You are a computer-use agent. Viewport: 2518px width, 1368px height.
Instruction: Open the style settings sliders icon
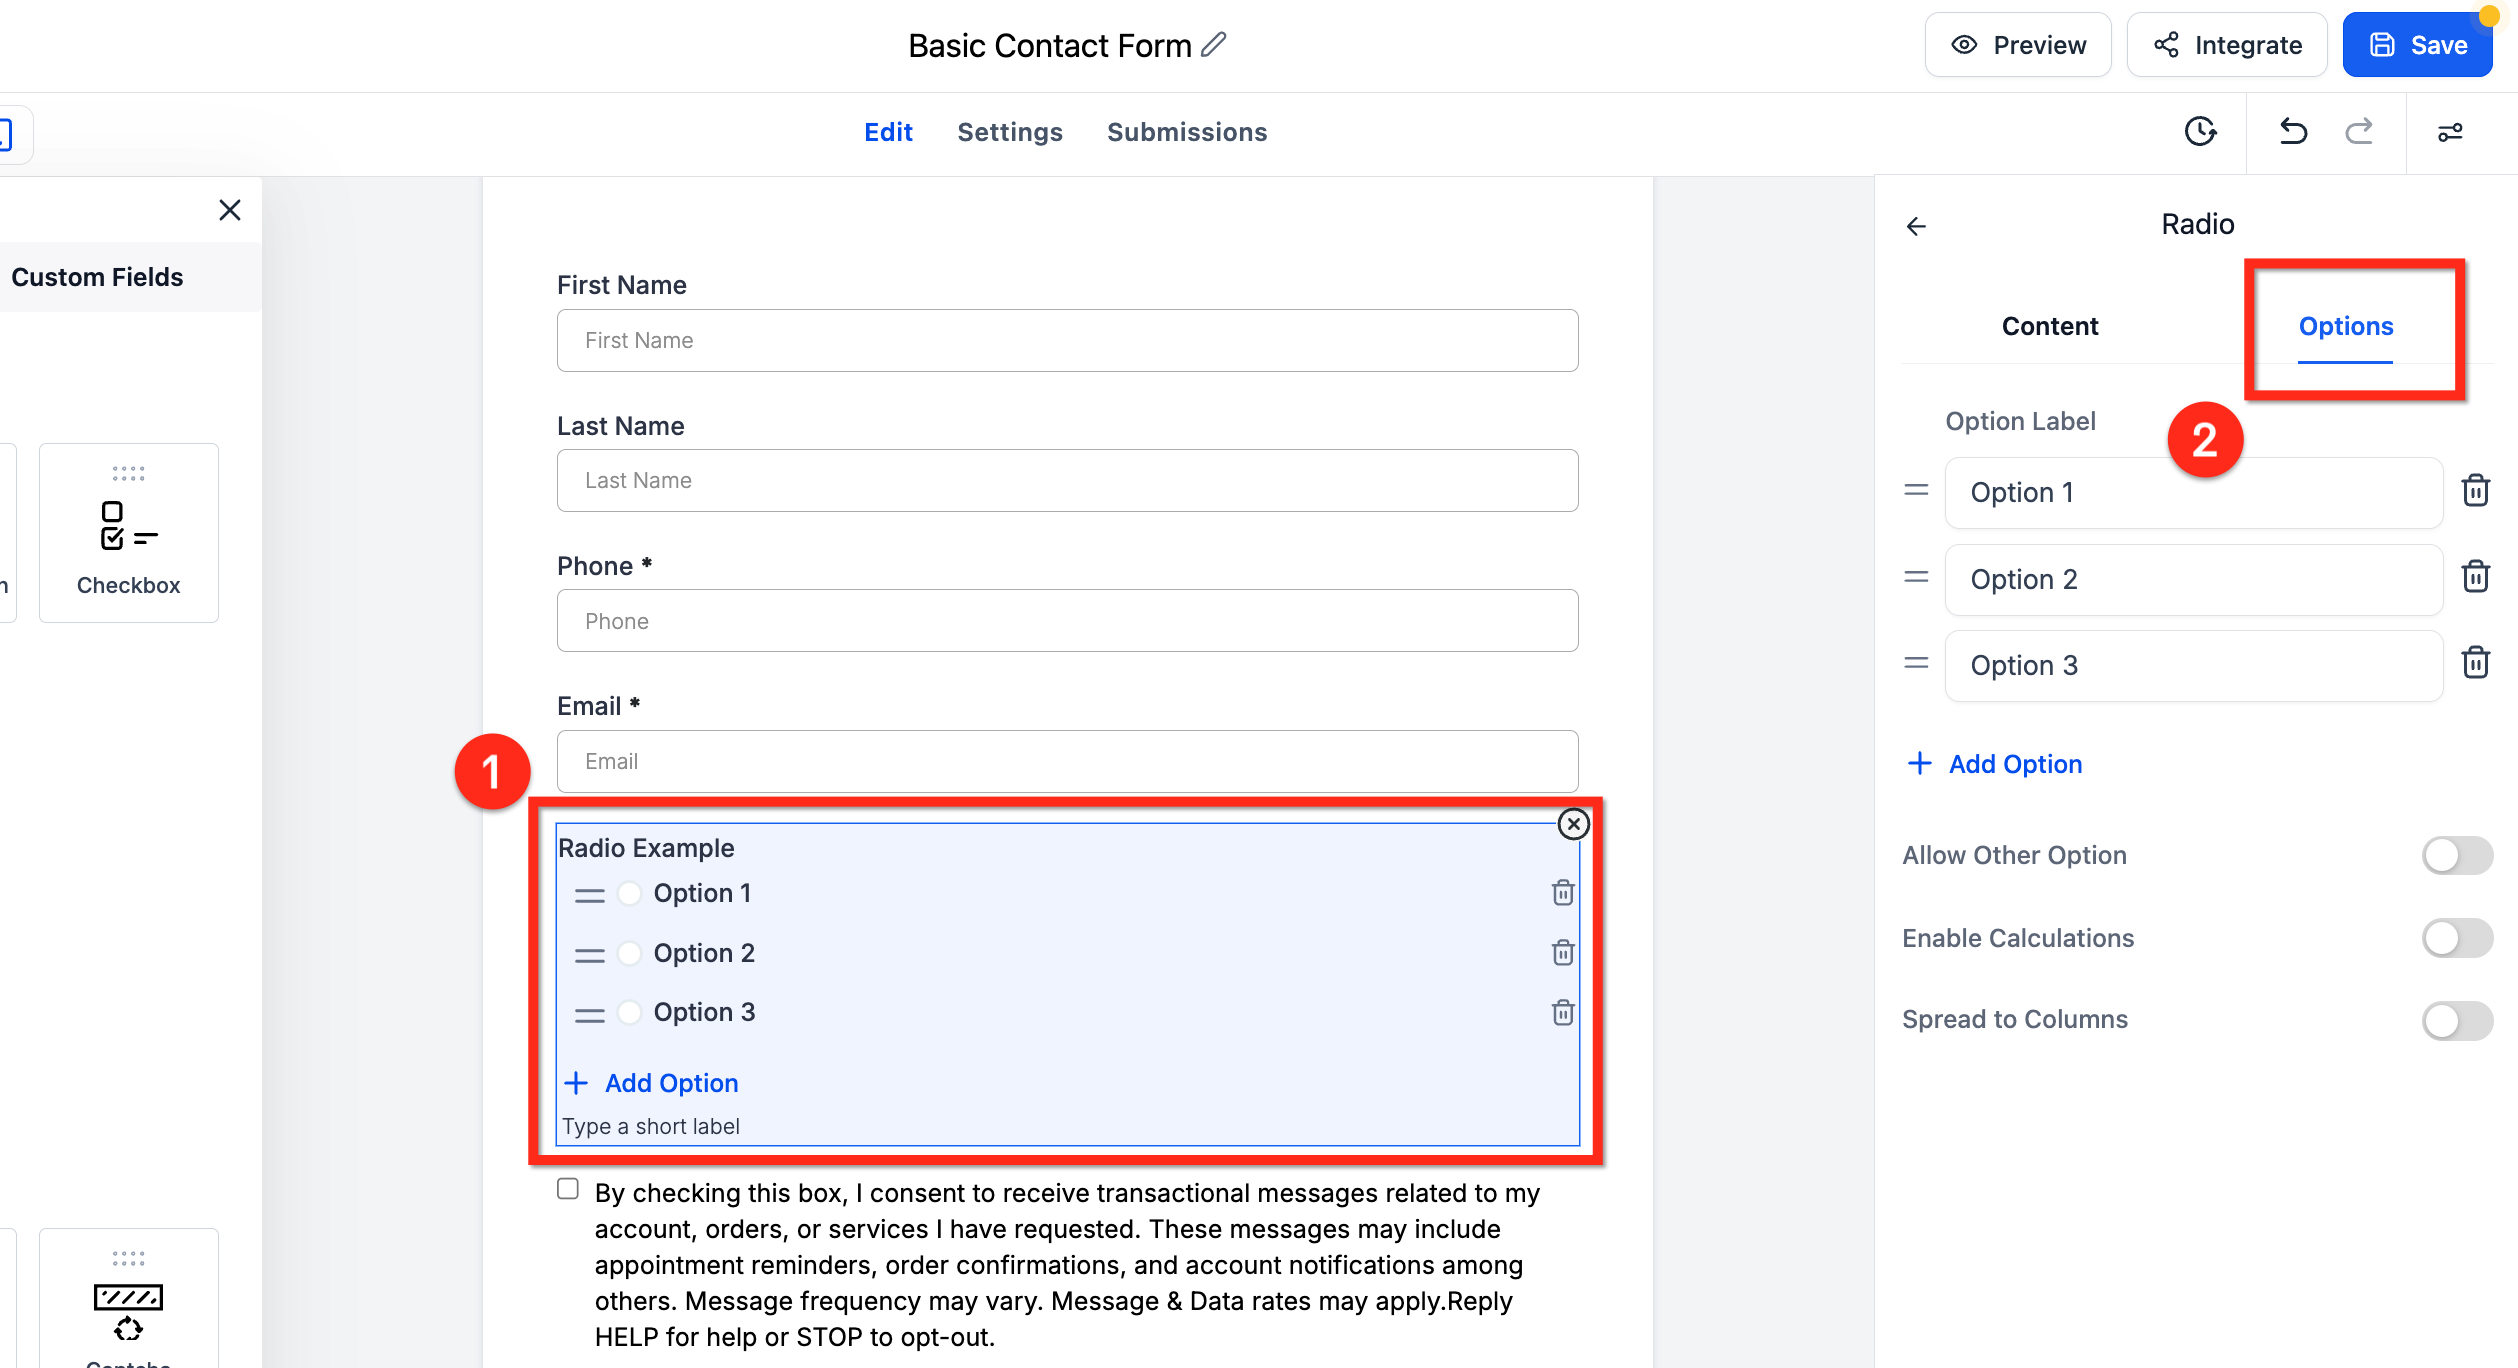tap(2450, 132)
